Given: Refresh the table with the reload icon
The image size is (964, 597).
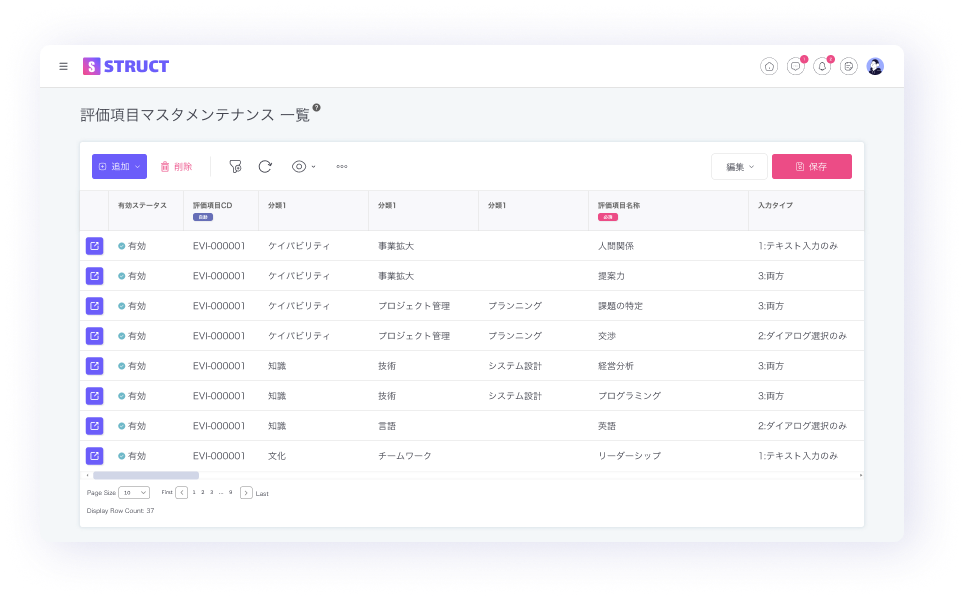Looking at the screenshot, I should (x=265, y=166).
